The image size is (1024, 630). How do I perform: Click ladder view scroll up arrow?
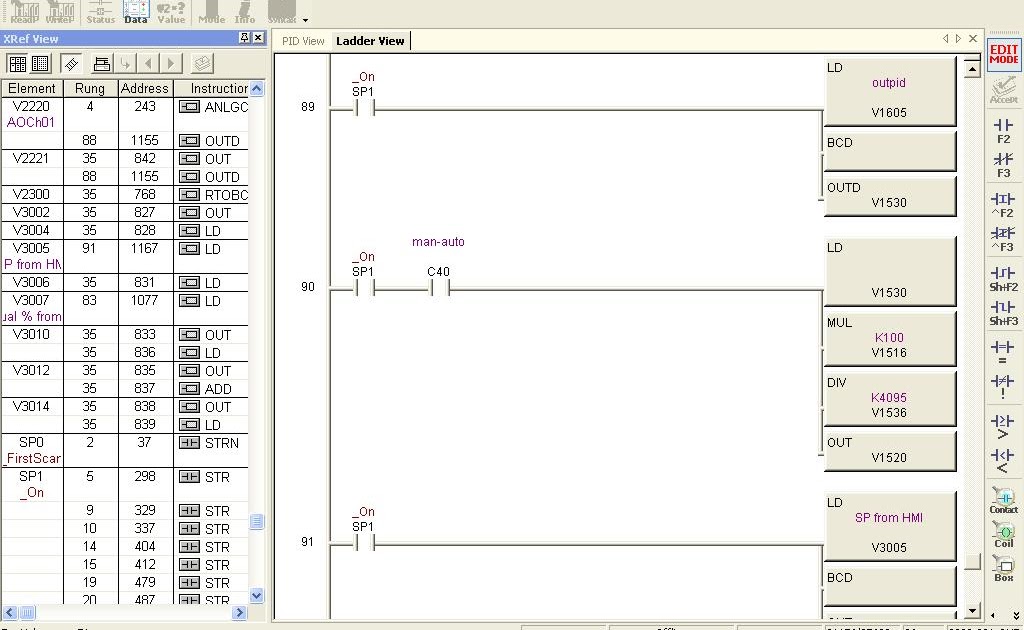pos(972,69)
